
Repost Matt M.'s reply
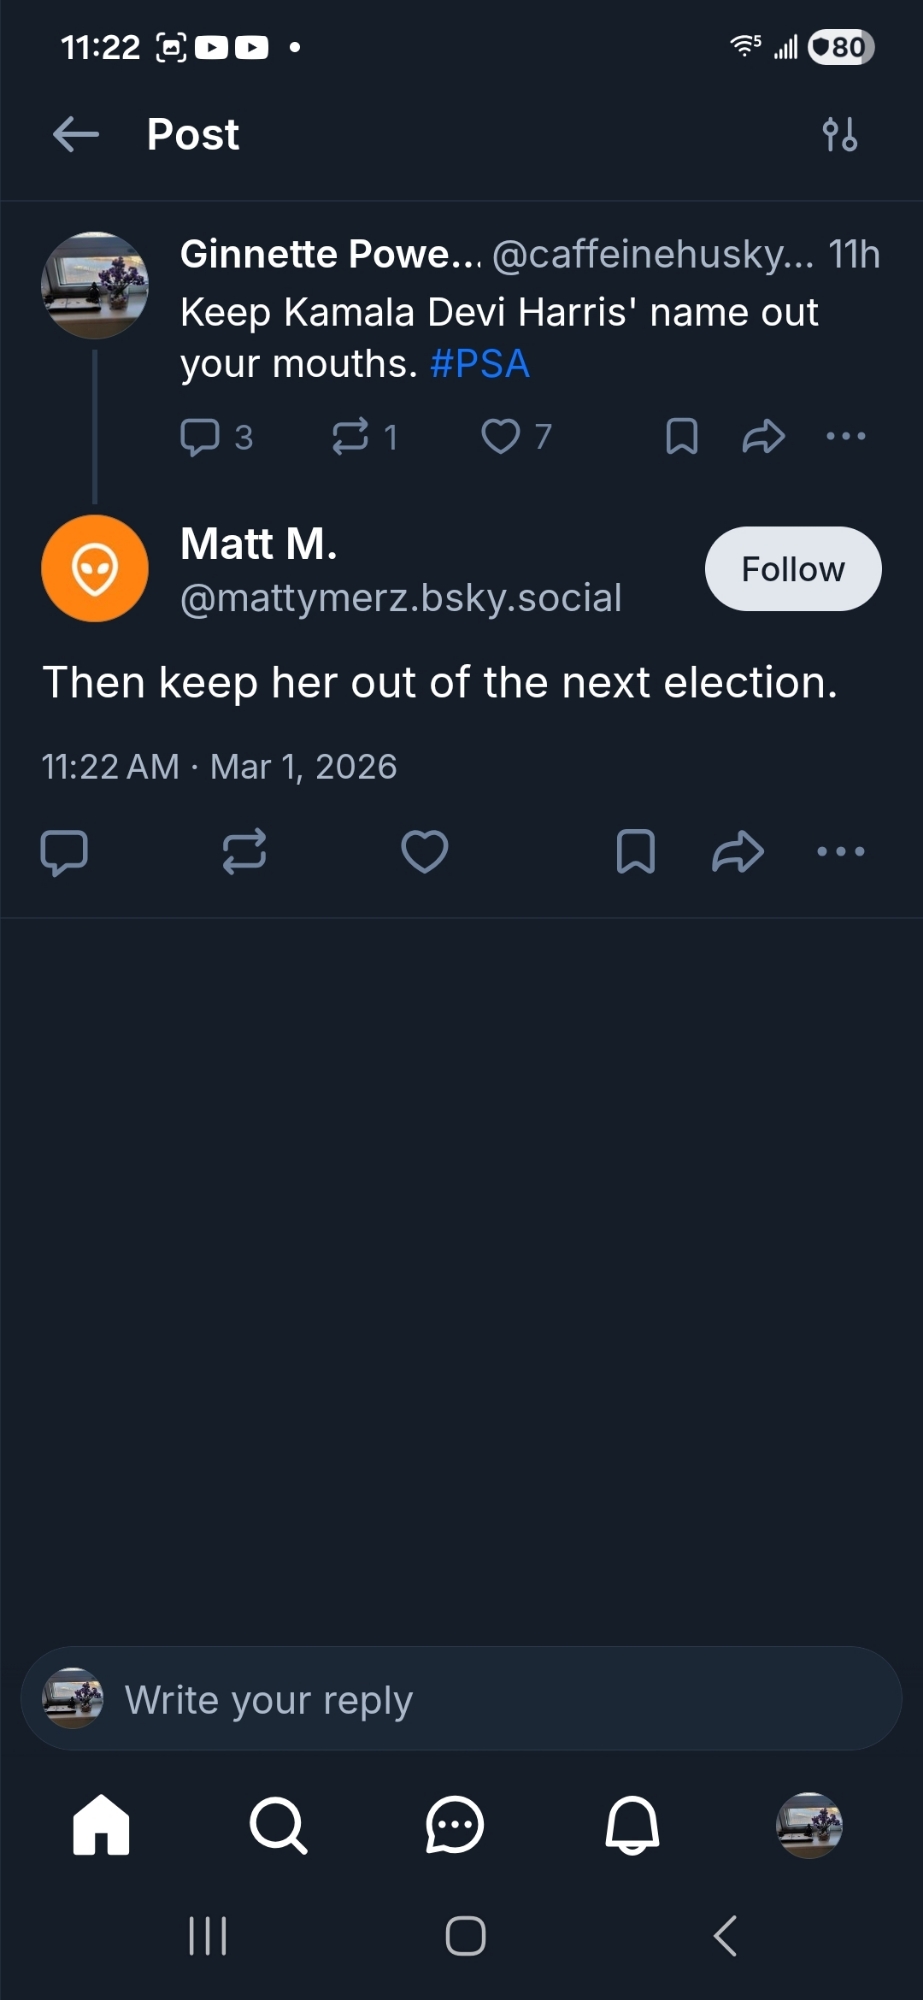pyautogui.click(x=244, y=852)
